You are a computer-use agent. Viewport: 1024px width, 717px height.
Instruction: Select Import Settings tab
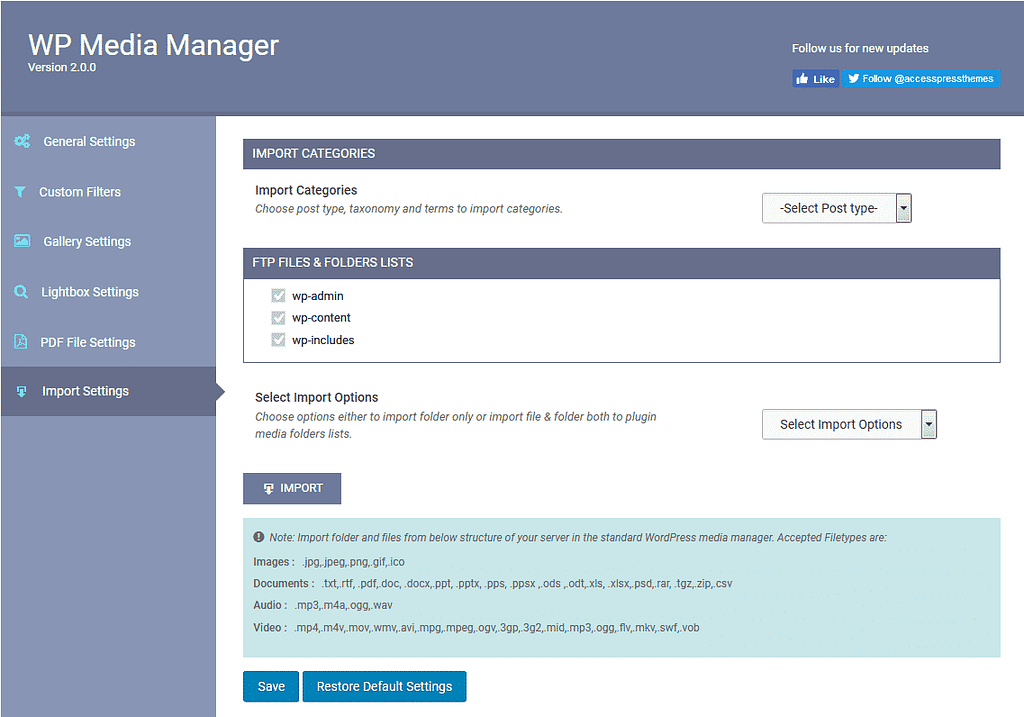108,391
